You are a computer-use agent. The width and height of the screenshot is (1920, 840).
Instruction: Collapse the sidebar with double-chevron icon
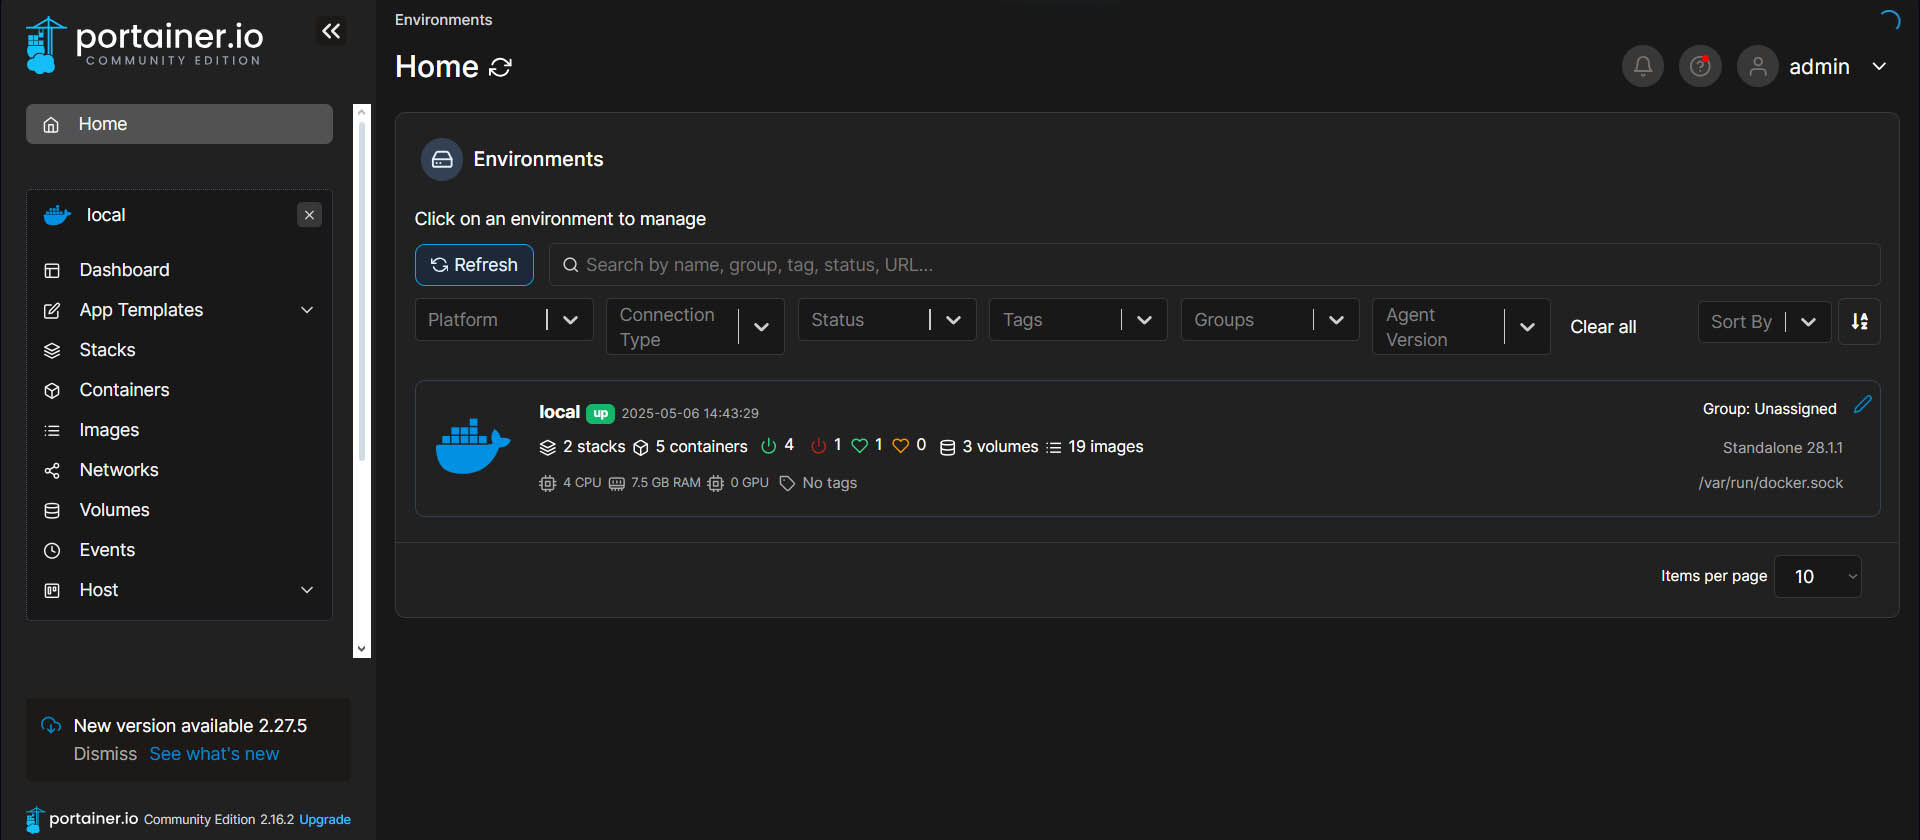(x=331, y=31)
